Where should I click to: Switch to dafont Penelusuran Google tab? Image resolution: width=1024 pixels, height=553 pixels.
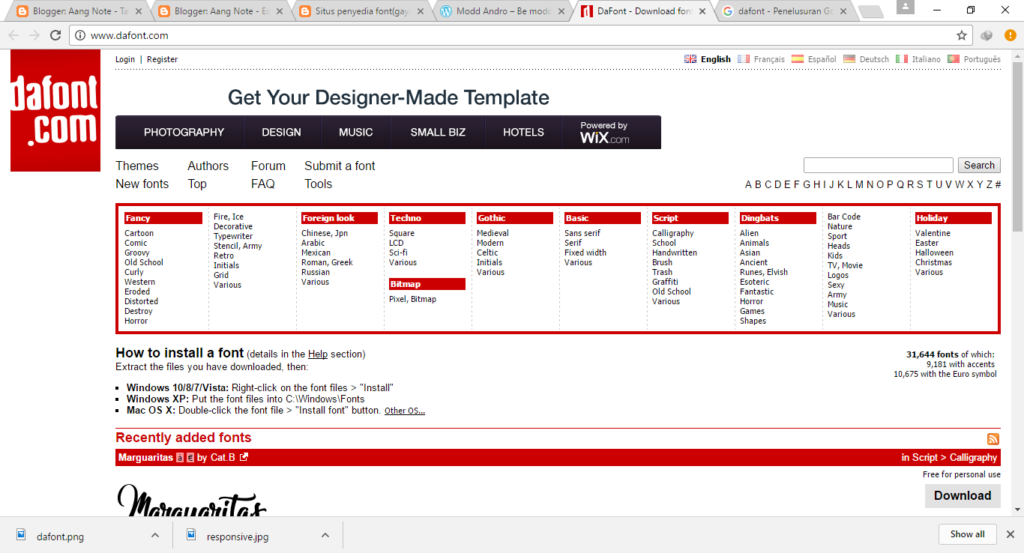785,11
